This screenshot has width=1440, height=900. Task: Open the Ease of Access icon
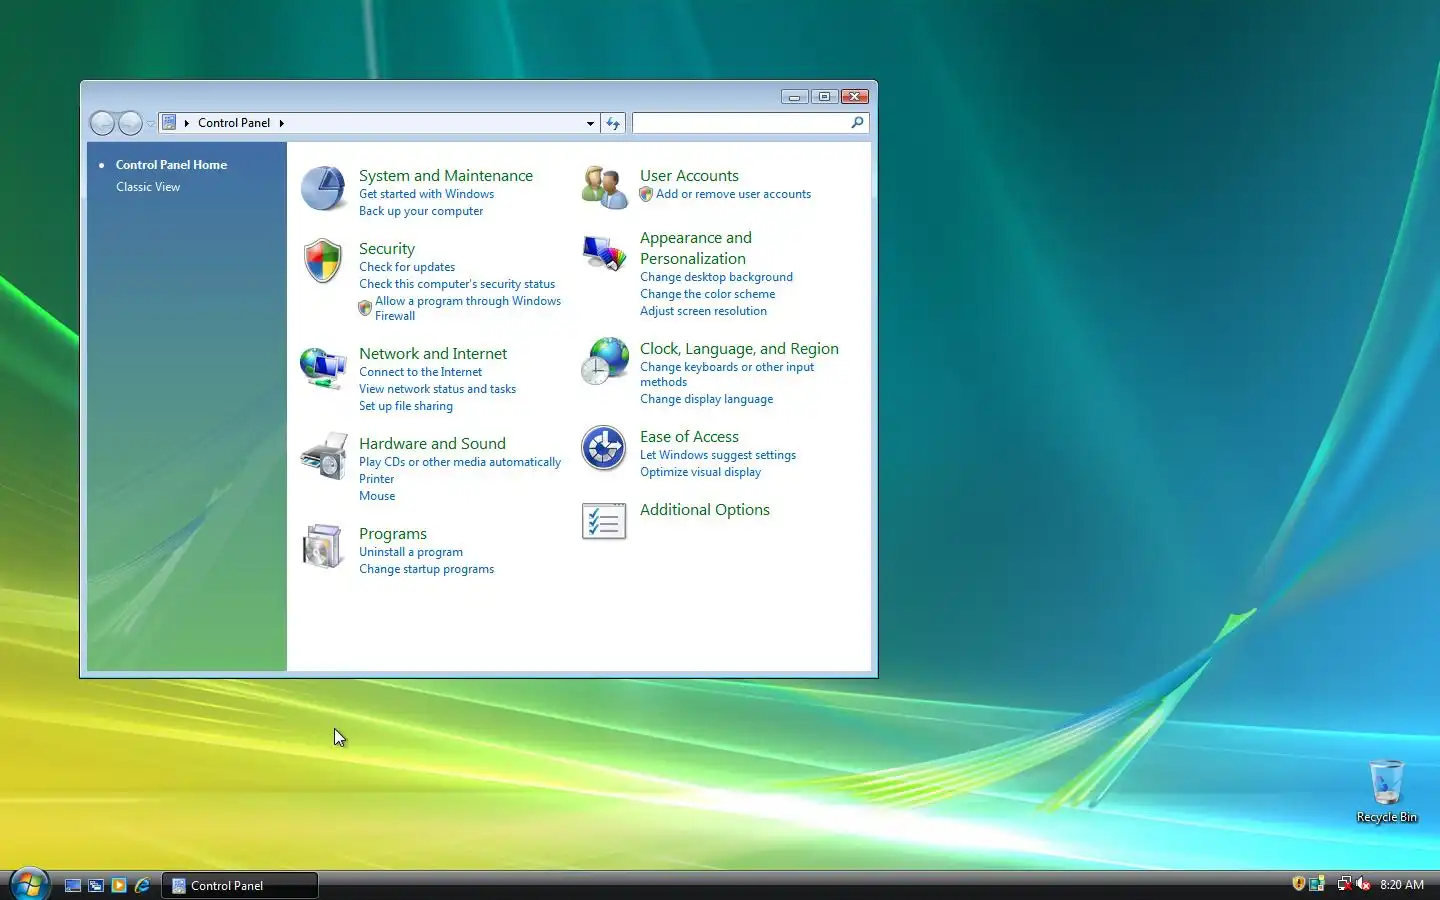click(604, 448)
